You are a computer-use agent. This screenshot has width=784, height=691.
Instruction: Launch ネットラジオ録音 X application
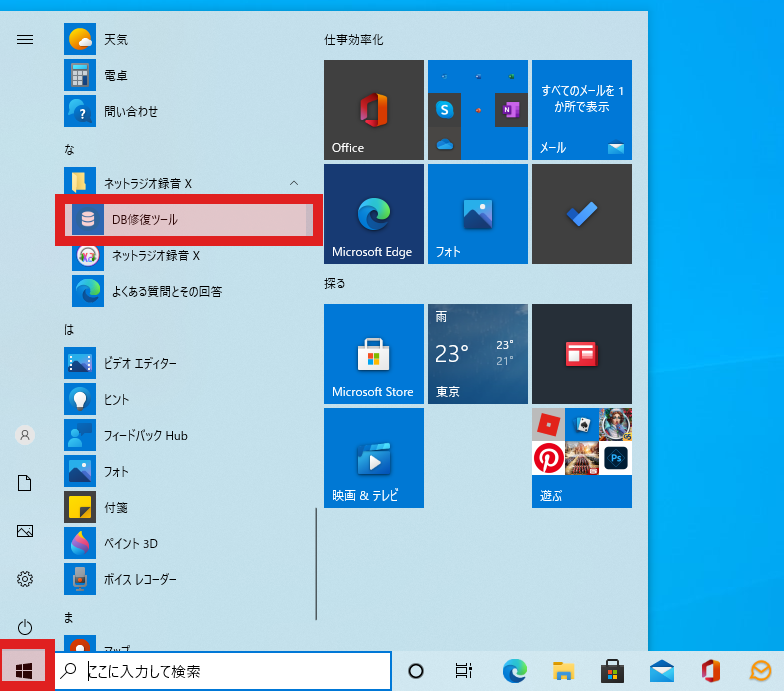click(155, 256)
